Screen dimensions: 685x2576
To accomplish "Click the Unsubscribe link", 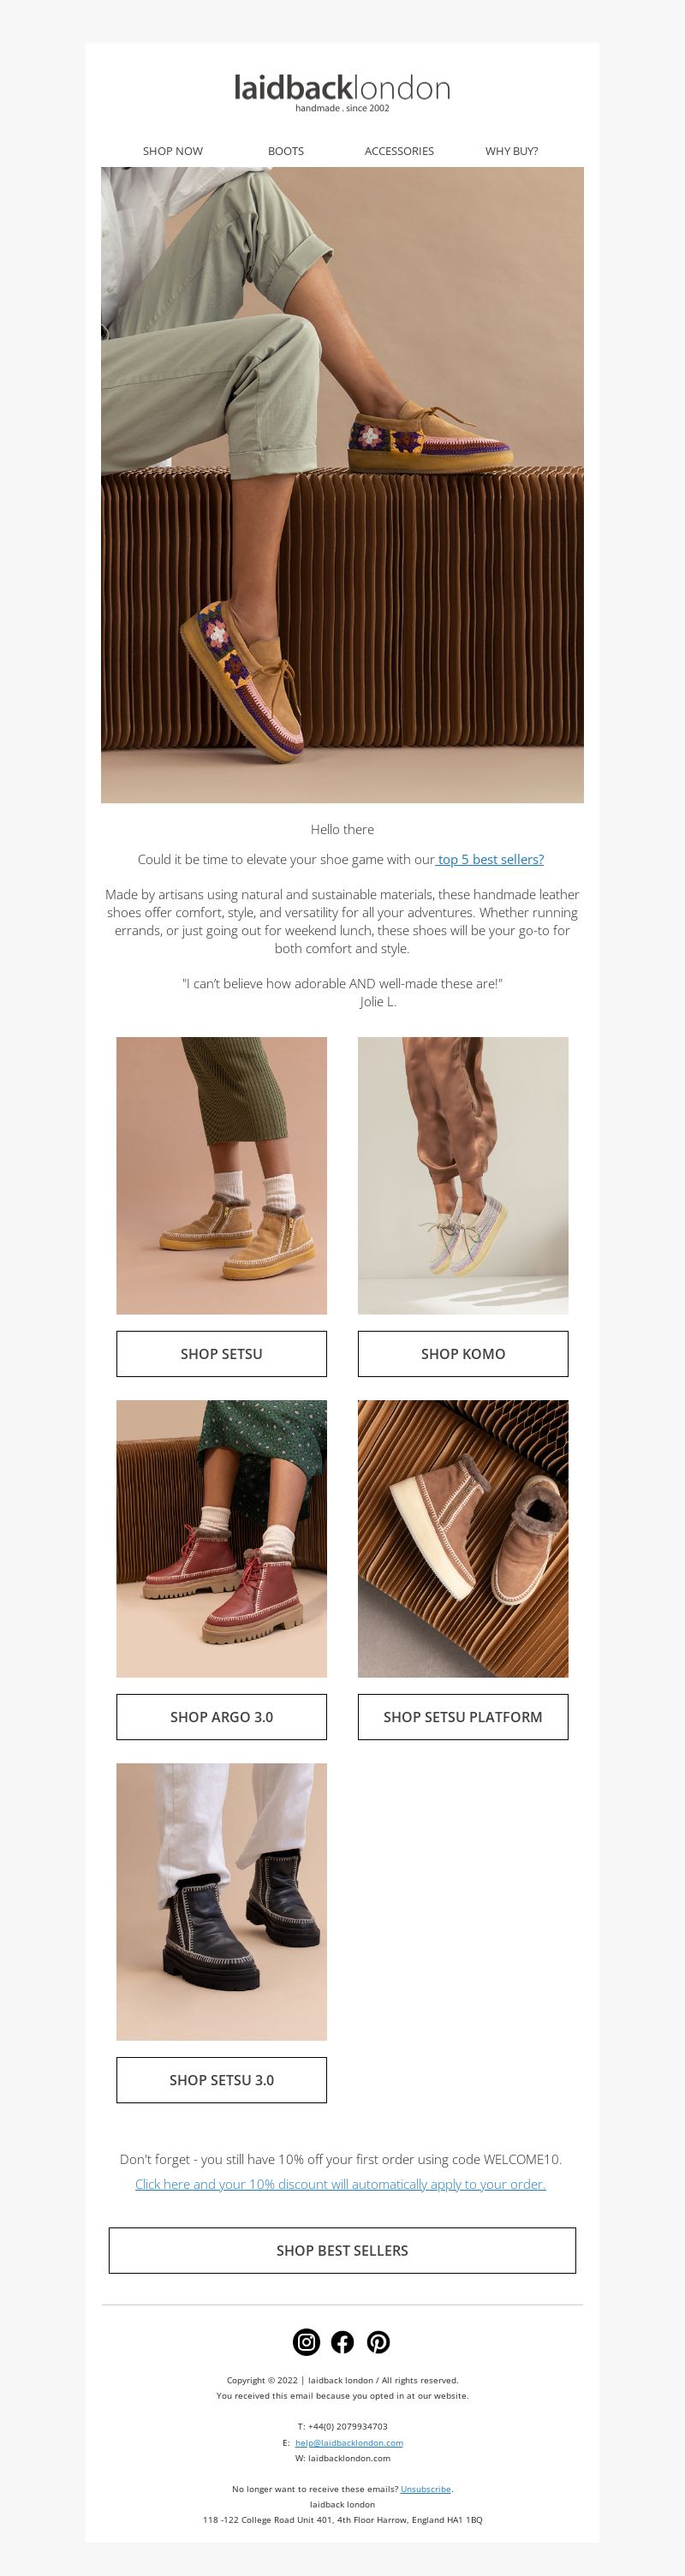I will pyautogui.click(x=425, y=2488).
